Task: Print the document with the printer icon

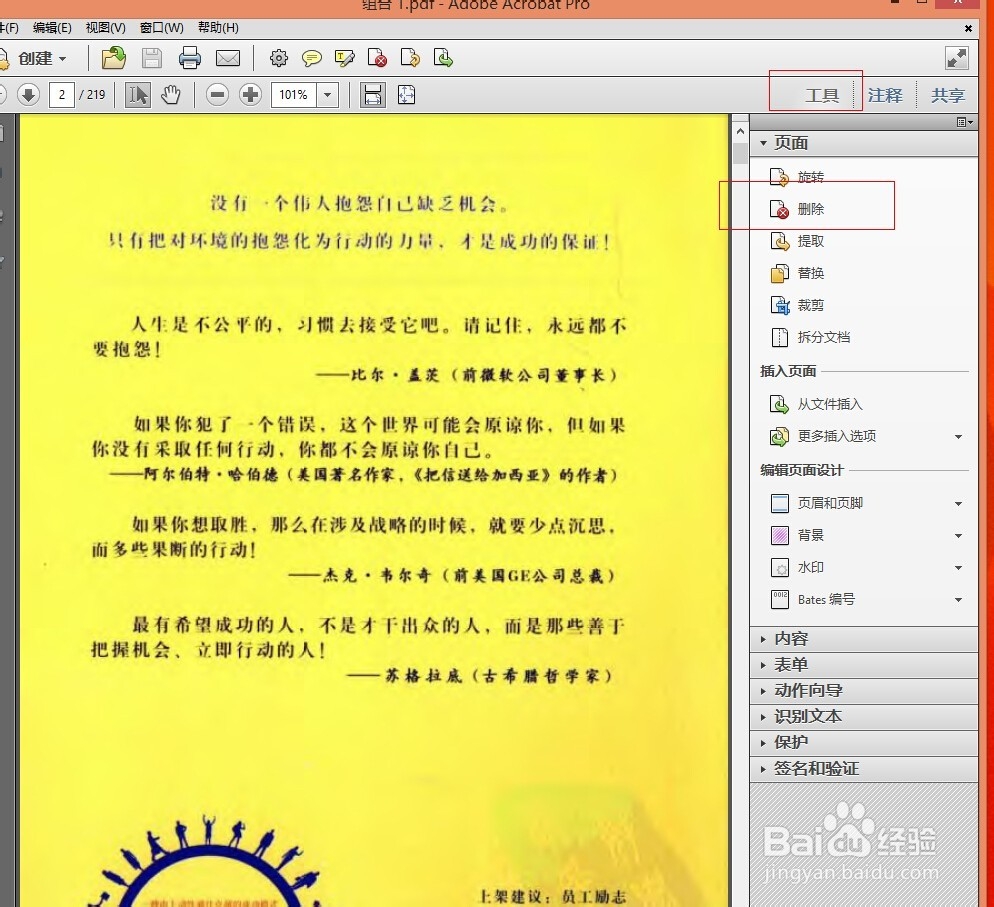Action: (190, 58)
